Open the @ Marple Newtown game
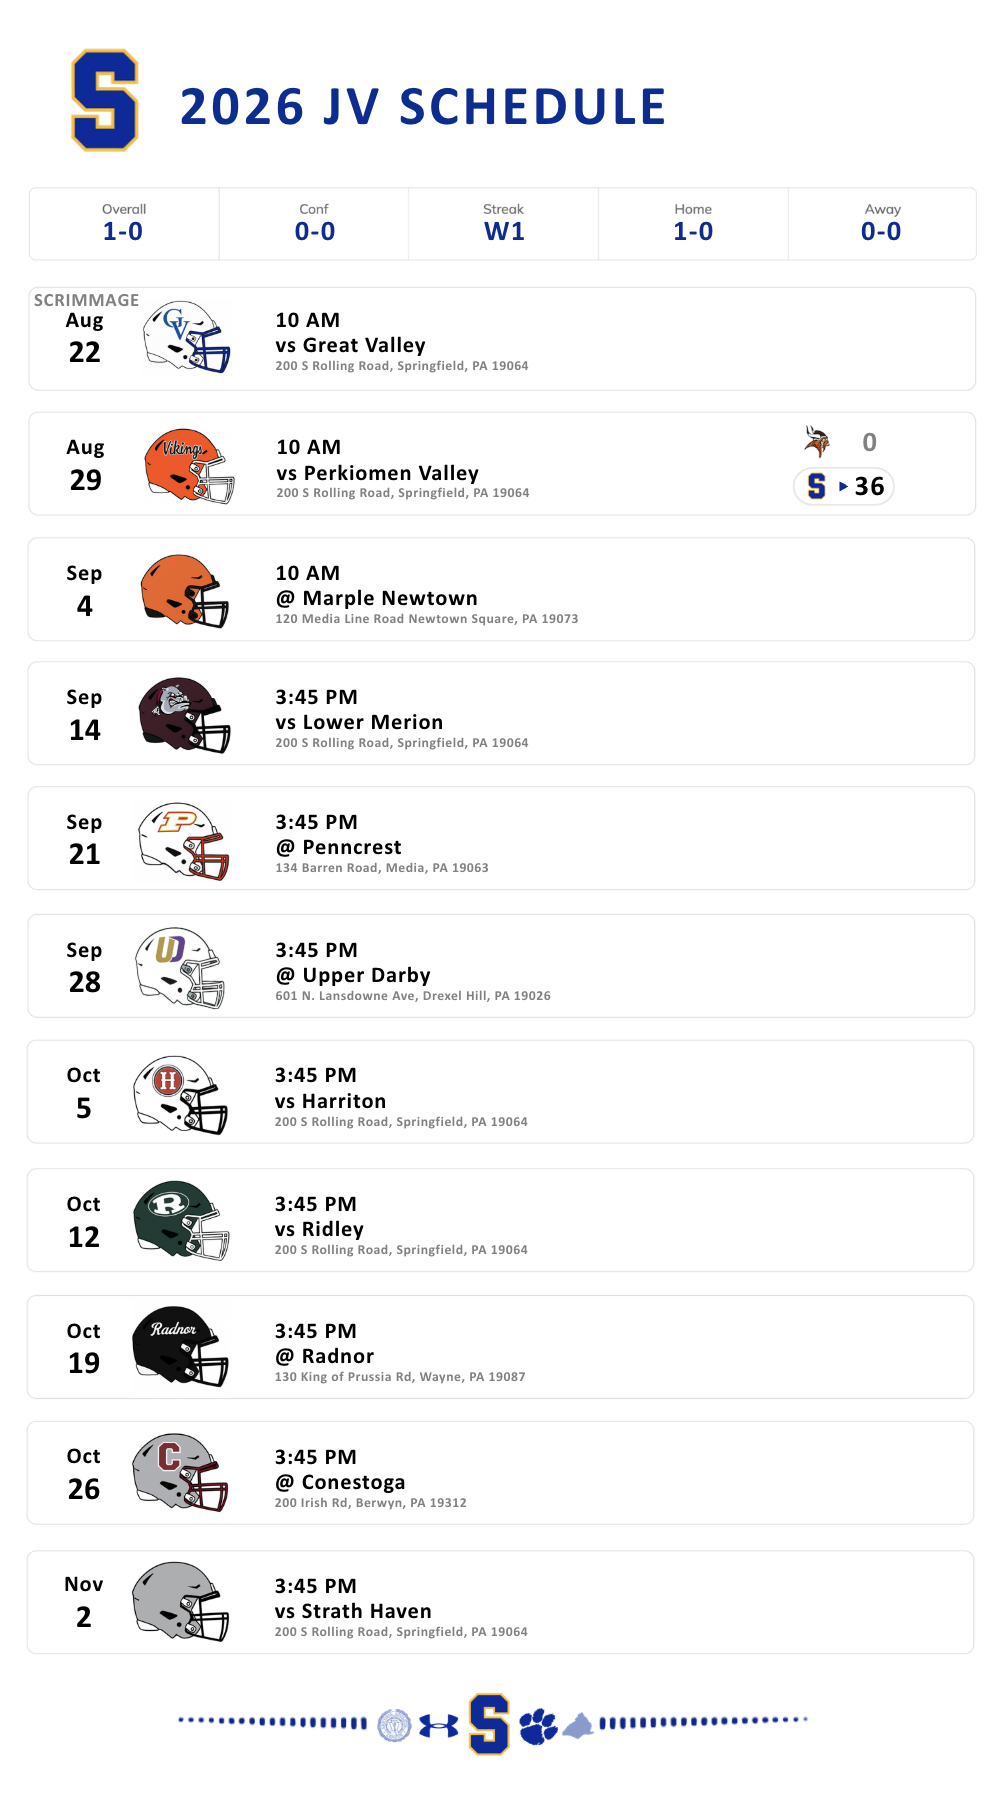This screenshot has height=1794, width=1008. [377, 598]
